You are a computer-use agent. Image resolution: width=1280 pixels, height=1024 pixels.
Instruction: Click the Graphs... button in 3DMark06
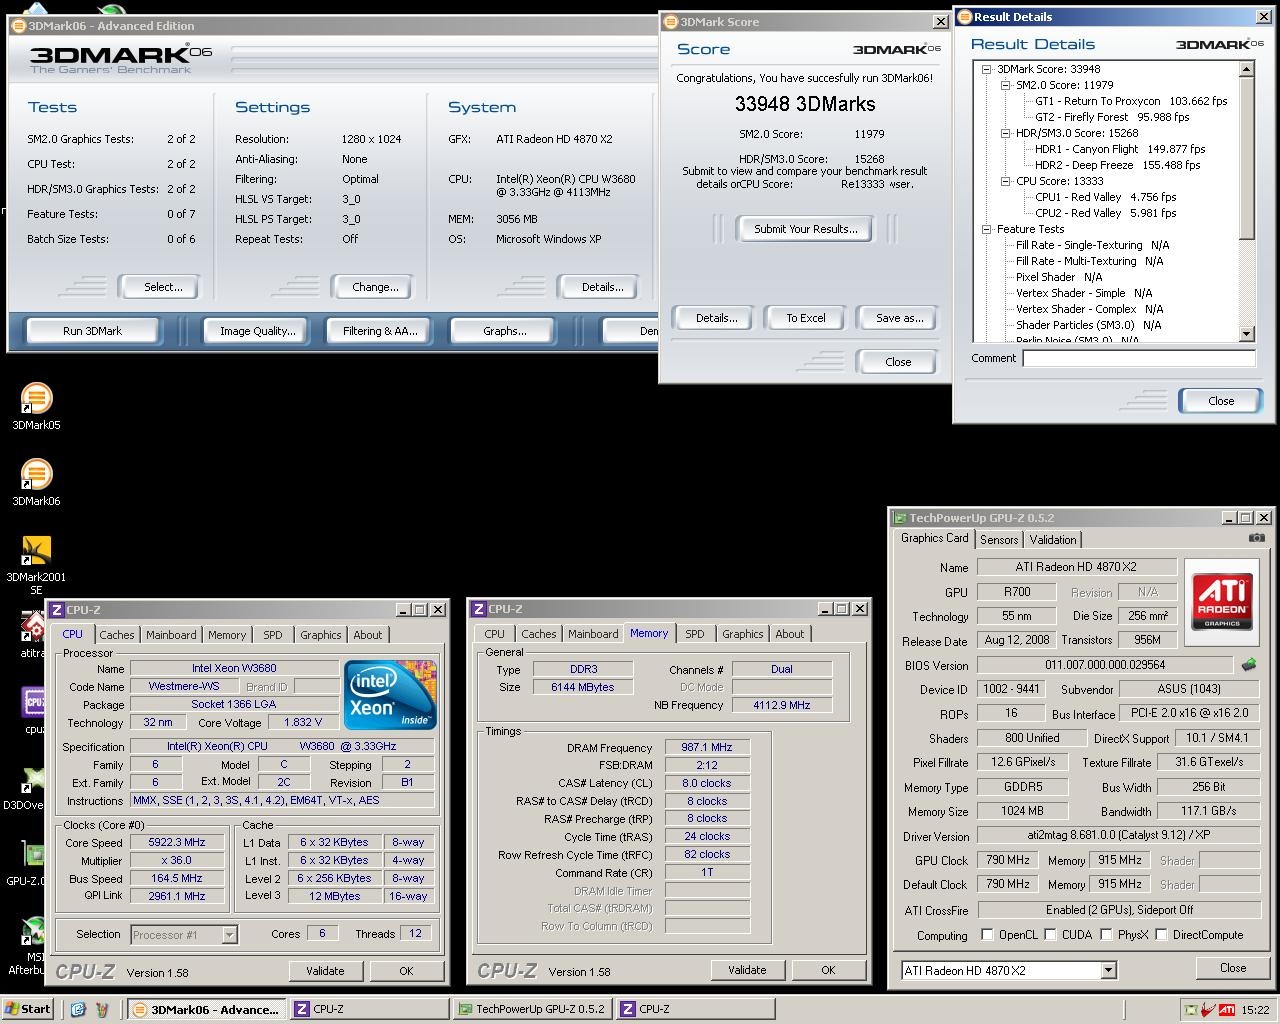[x=504, y=331]
